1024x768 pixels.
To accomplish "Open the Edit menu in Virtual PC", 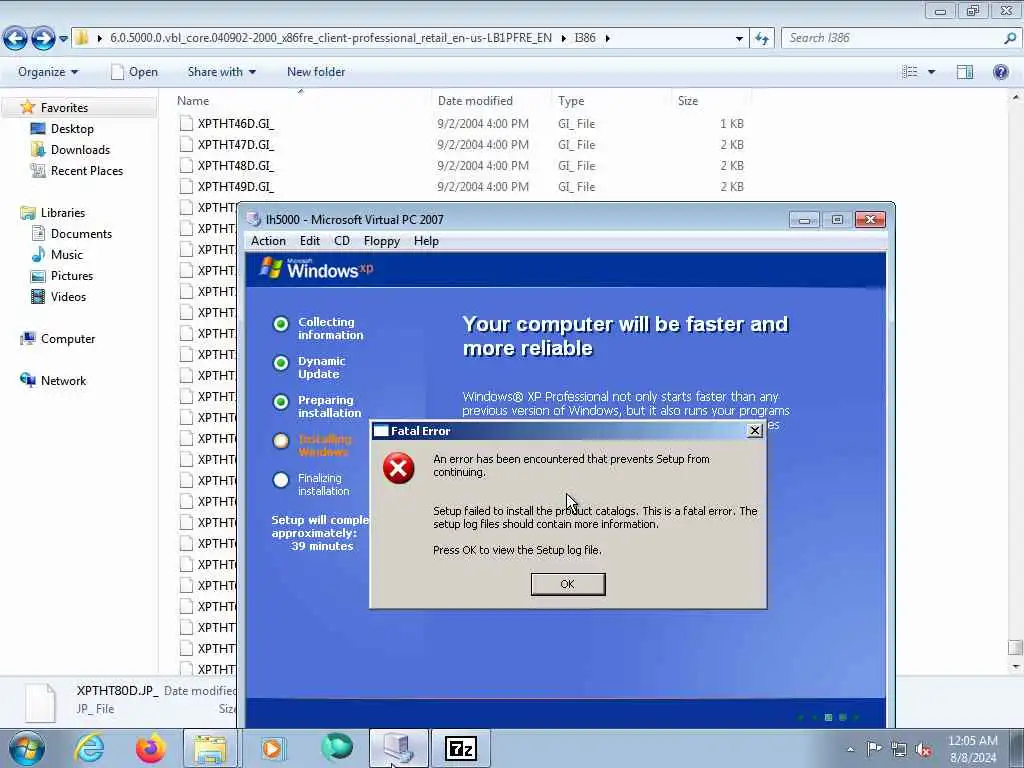I will (x=310, y=241).
